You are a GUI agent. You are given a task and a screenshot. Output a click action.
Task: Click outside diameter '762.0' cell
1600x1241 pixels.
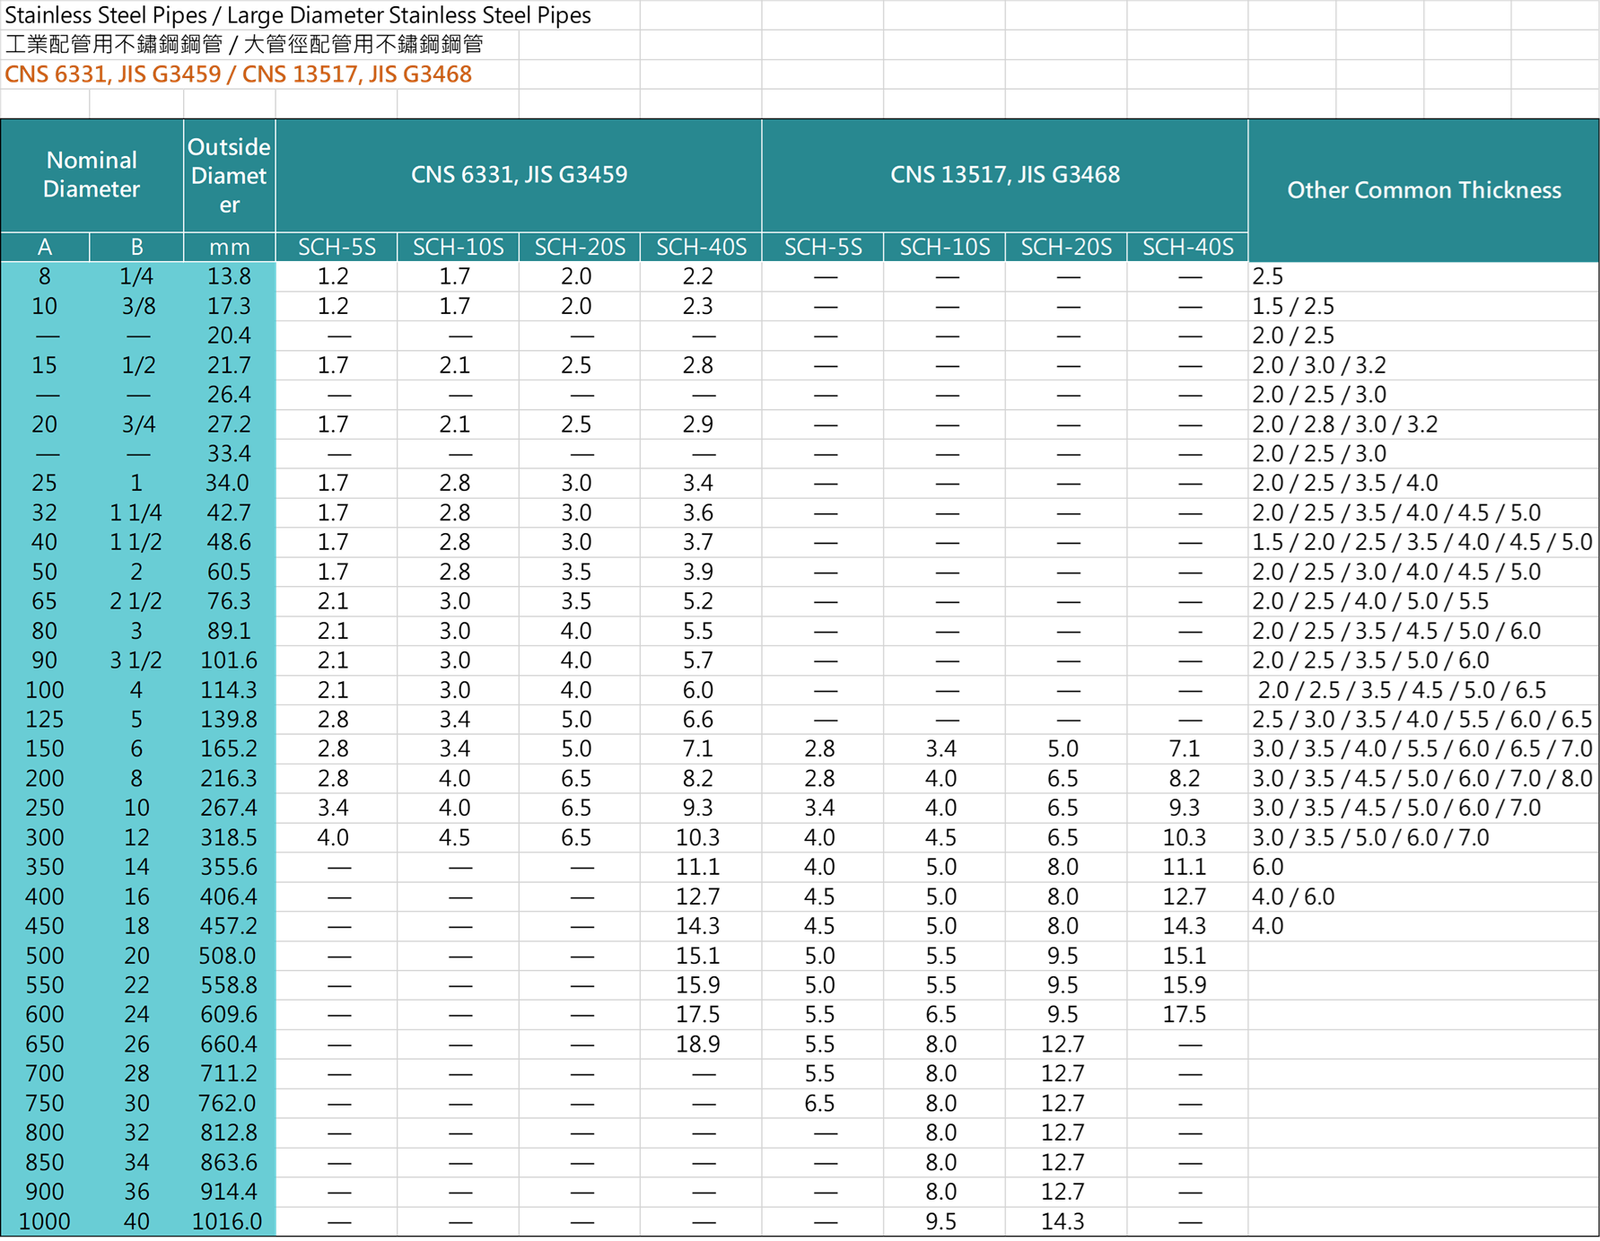[x=229, y=1103]
